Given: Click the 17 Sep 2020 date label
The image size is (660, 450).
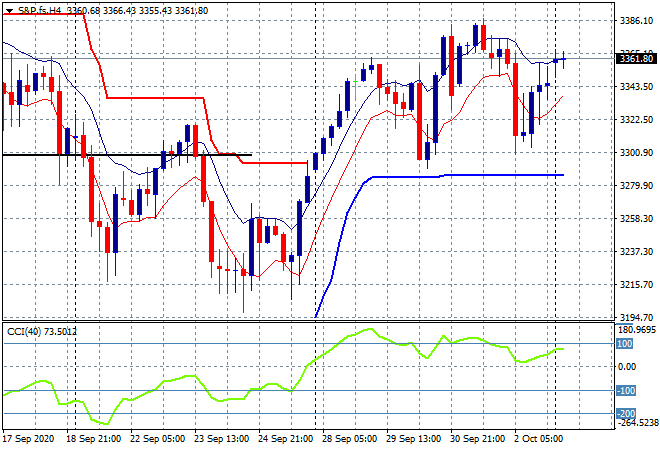Looking at the screenshot, I should coord(29,439).
